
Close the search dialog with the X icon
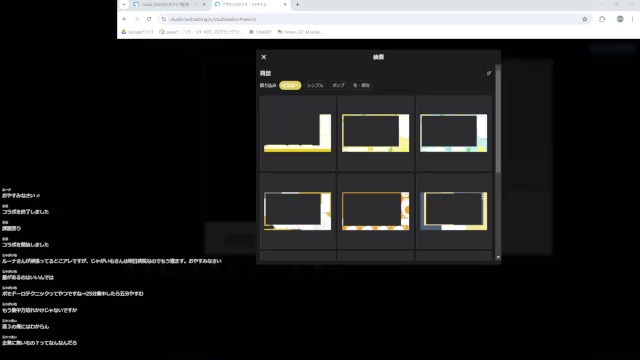pyautogui.click(x=264, y=57)
